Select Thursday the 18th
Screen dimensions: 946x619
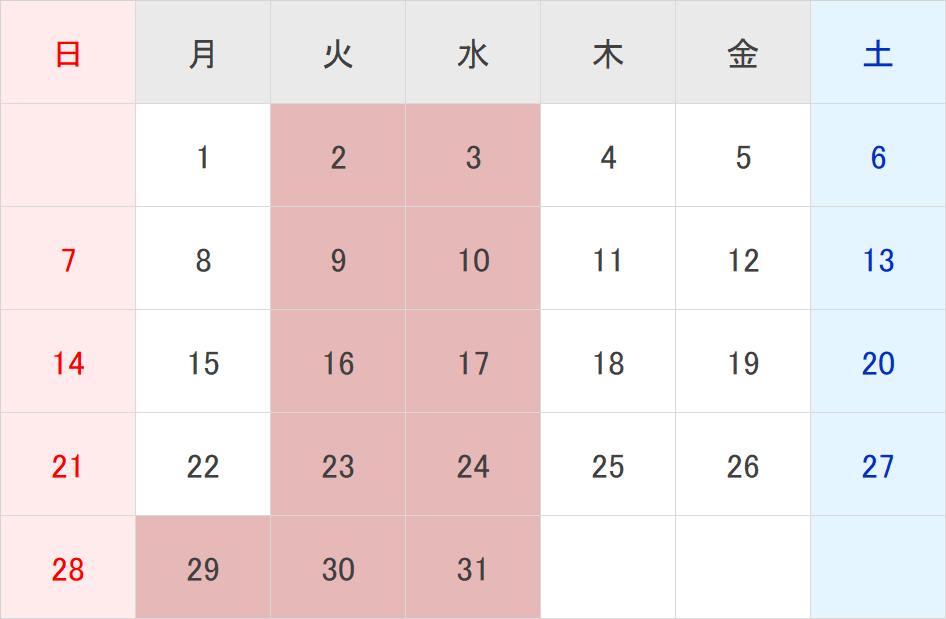click(608, 364)
